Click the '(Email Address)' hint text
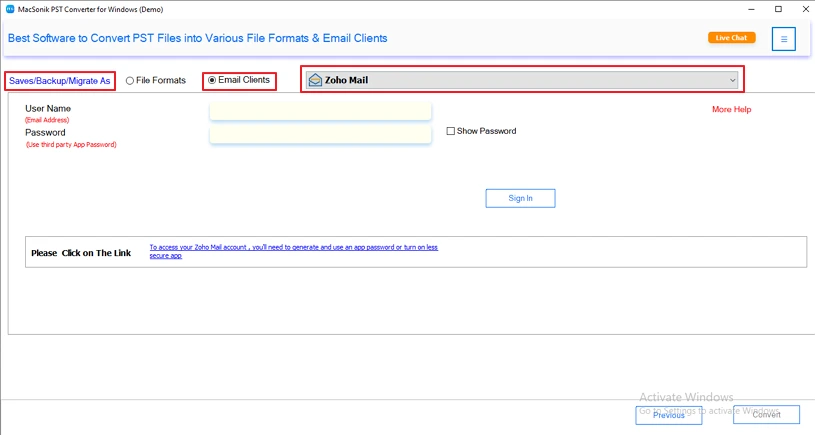Viewport: 815px width, 435px height. (47, 120)
